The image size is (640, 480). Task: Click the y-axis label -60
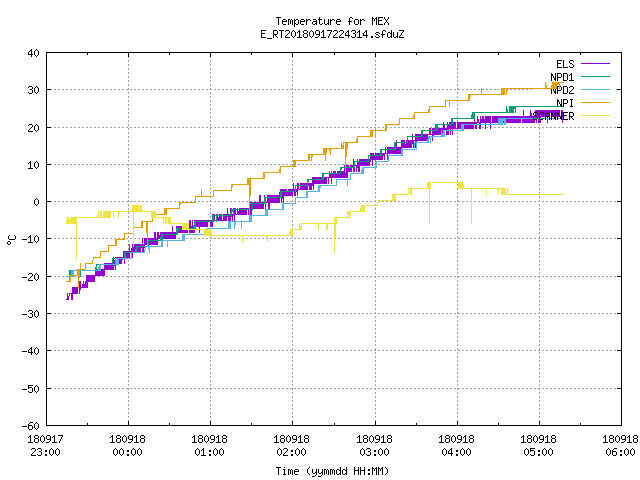point(31,426)
